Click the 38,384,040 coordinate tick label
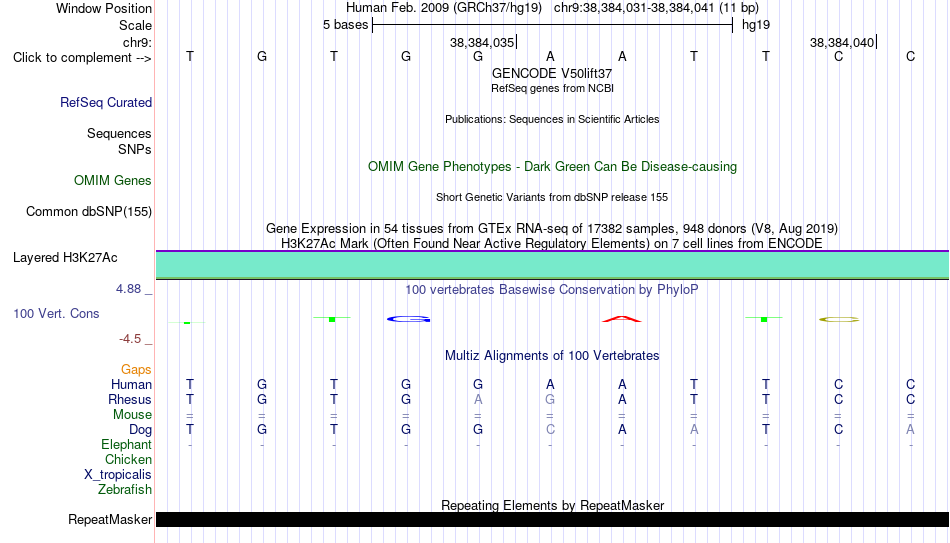Image resolution: width=950 pixels, height=543 pixels. (842, 42)
